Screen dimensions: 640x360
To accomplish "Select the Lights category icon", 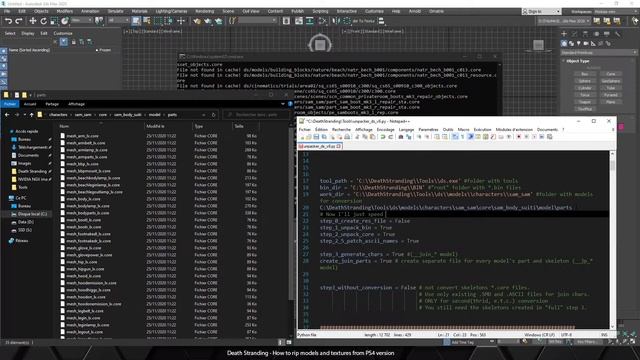I will point(579,43).
